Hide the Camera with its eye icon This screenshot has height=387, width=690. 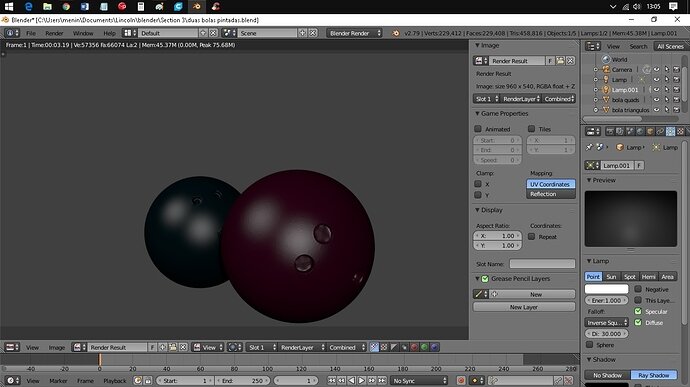657,70
